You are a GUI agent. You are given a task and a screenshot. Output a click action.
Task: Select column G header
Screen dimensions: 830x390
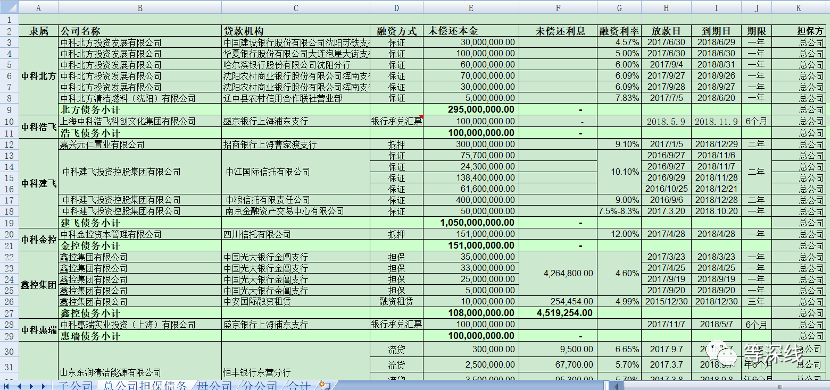point(620,7)
